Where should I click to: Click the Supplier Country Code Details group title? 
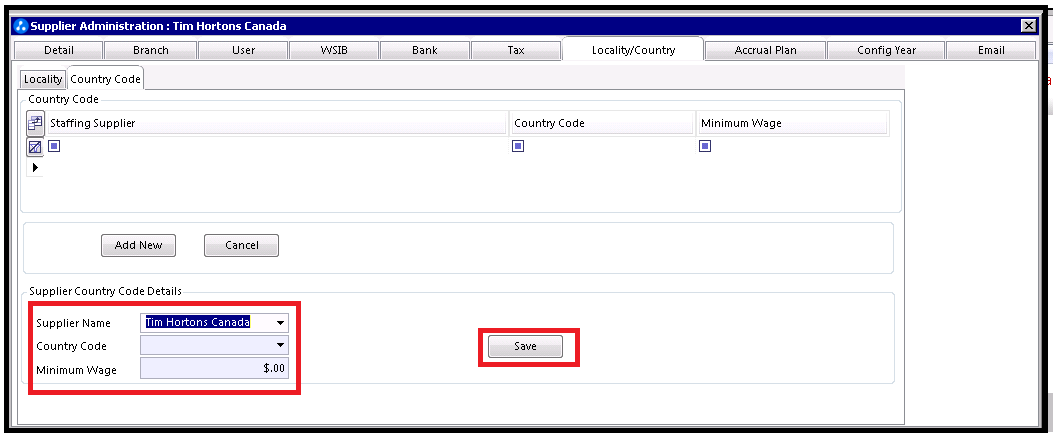pos(105,292)
